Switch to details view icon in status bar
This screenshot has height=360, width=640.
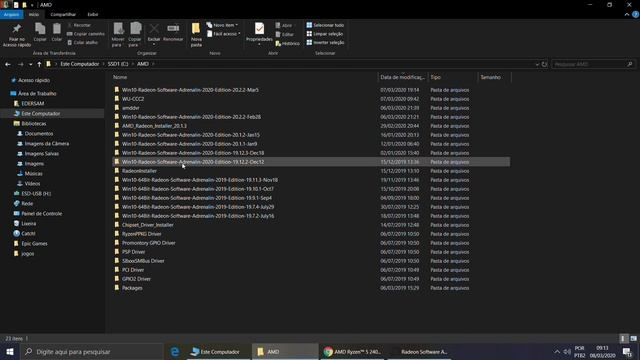point(623,338)
